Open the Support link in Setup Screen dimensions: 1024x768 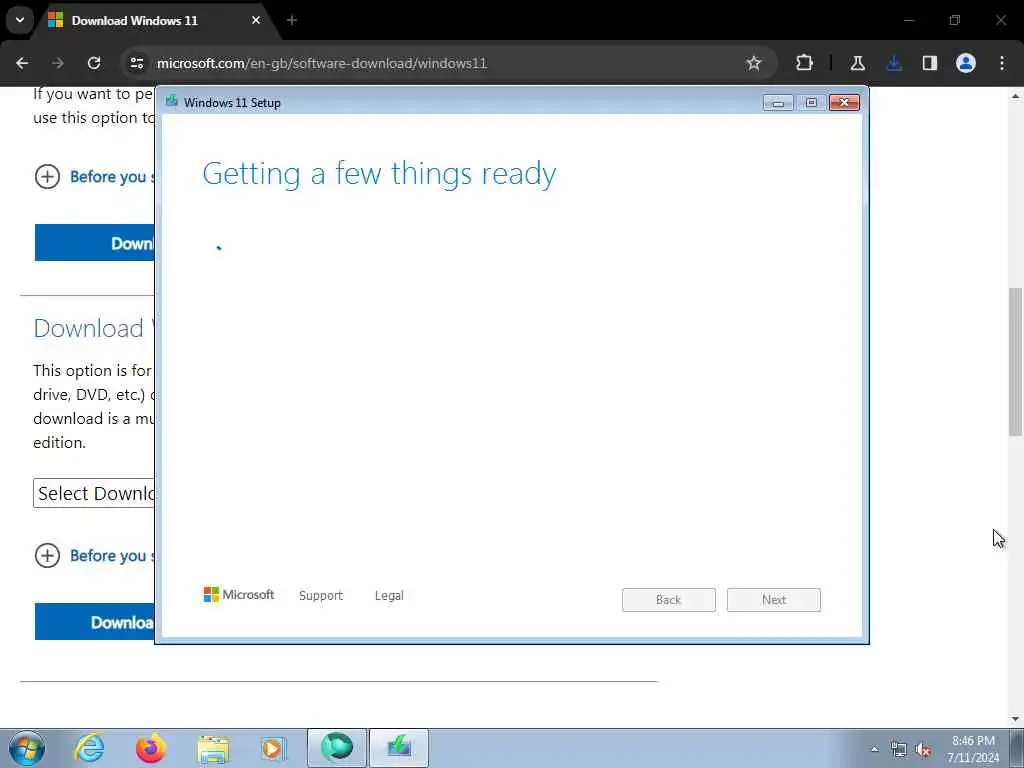(x=321, y=596)
